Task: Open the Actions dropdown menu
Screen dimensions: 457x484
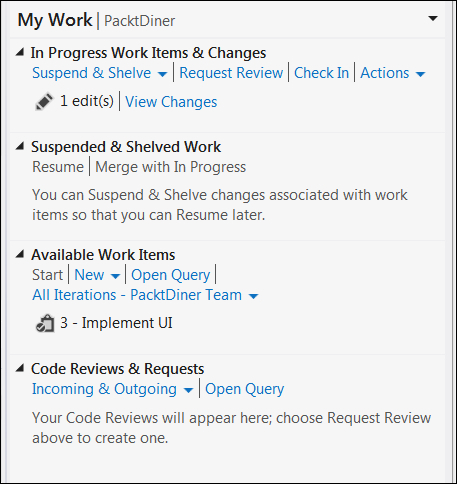Action: pyautogui.click(x=393, y=73)
